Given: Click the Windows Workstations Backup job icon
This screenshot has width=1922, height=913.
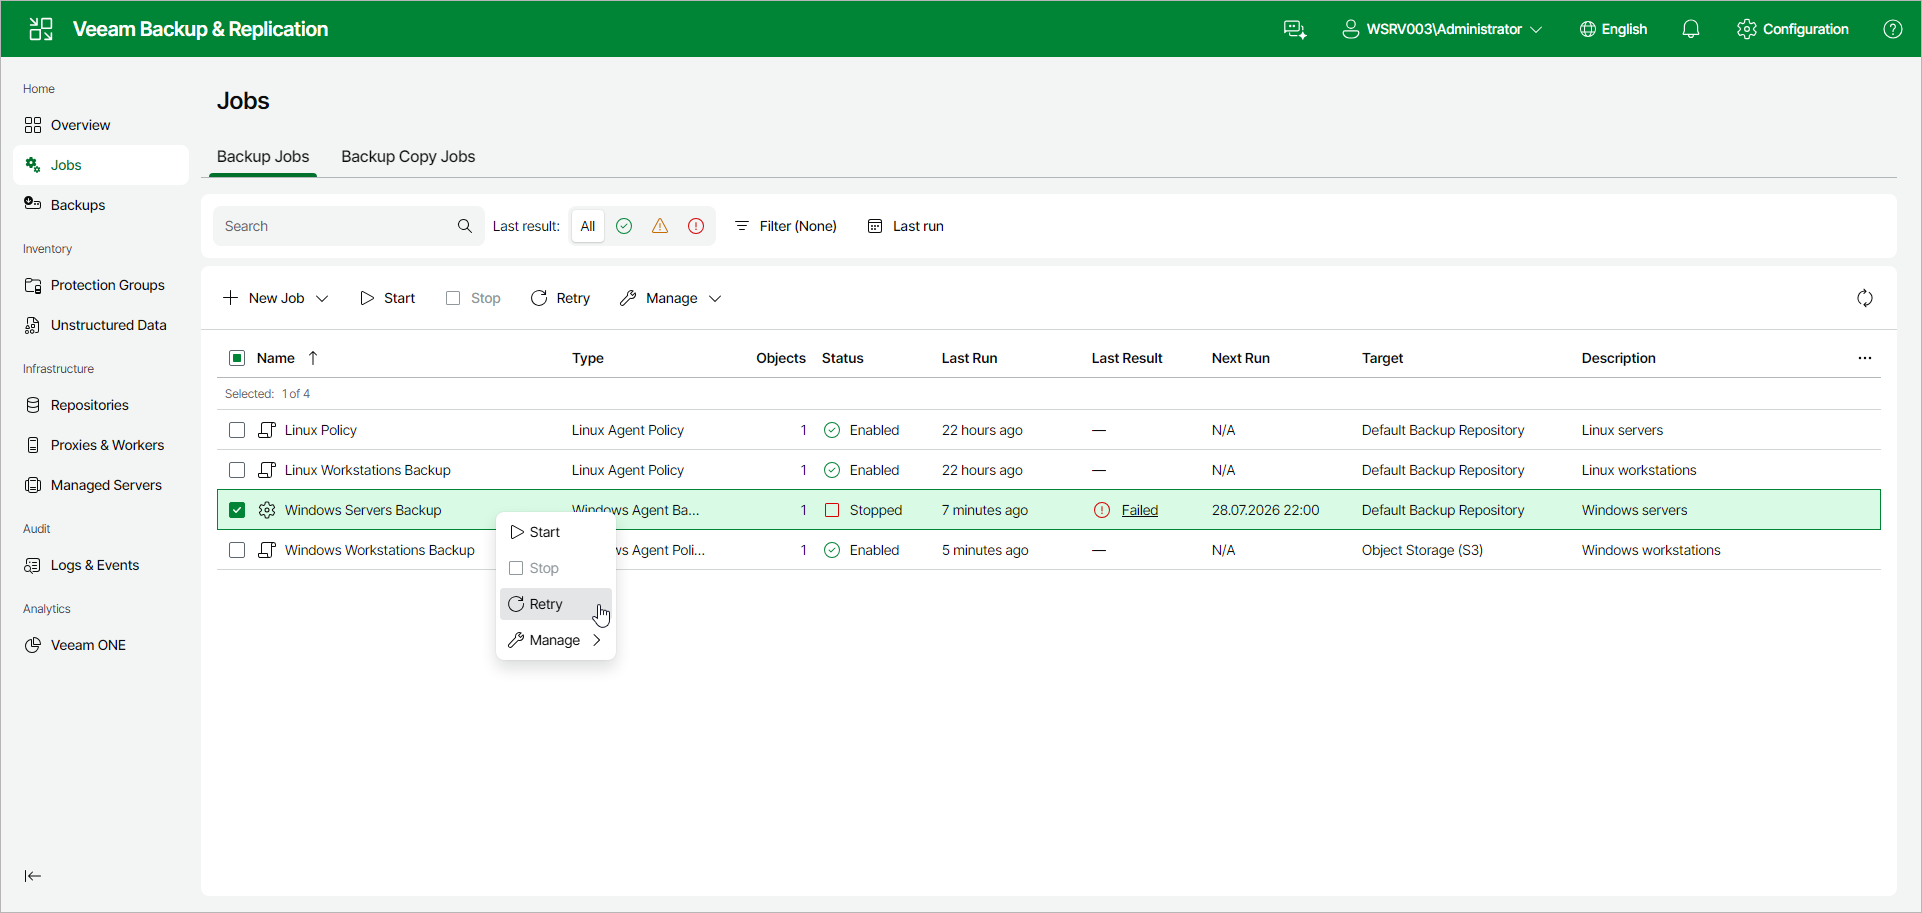Looking at the screenshot, I should (x=267, y=550).
